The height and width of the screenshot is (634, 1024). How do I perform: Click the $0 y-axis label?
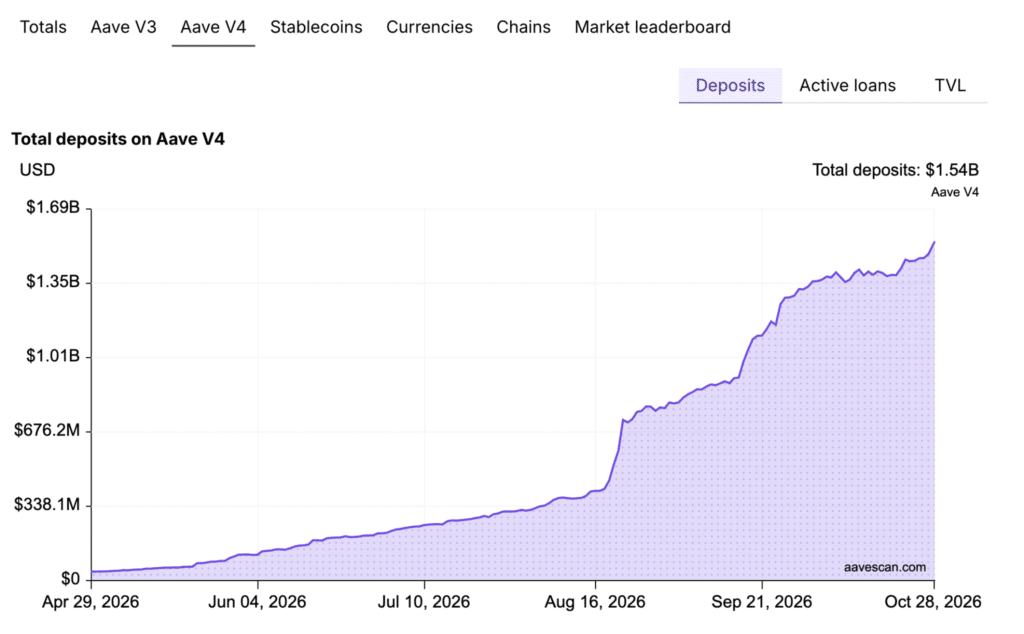[71, 579]
